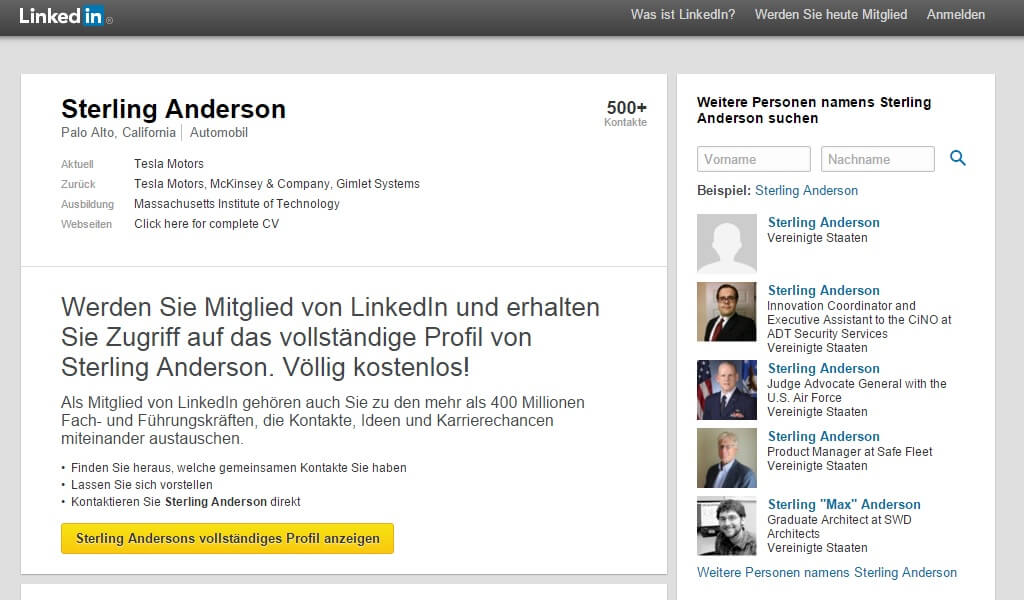1024x600 pixels.
Task: Open the example Sterling Anderson link
Action: (x=806, y=190)
